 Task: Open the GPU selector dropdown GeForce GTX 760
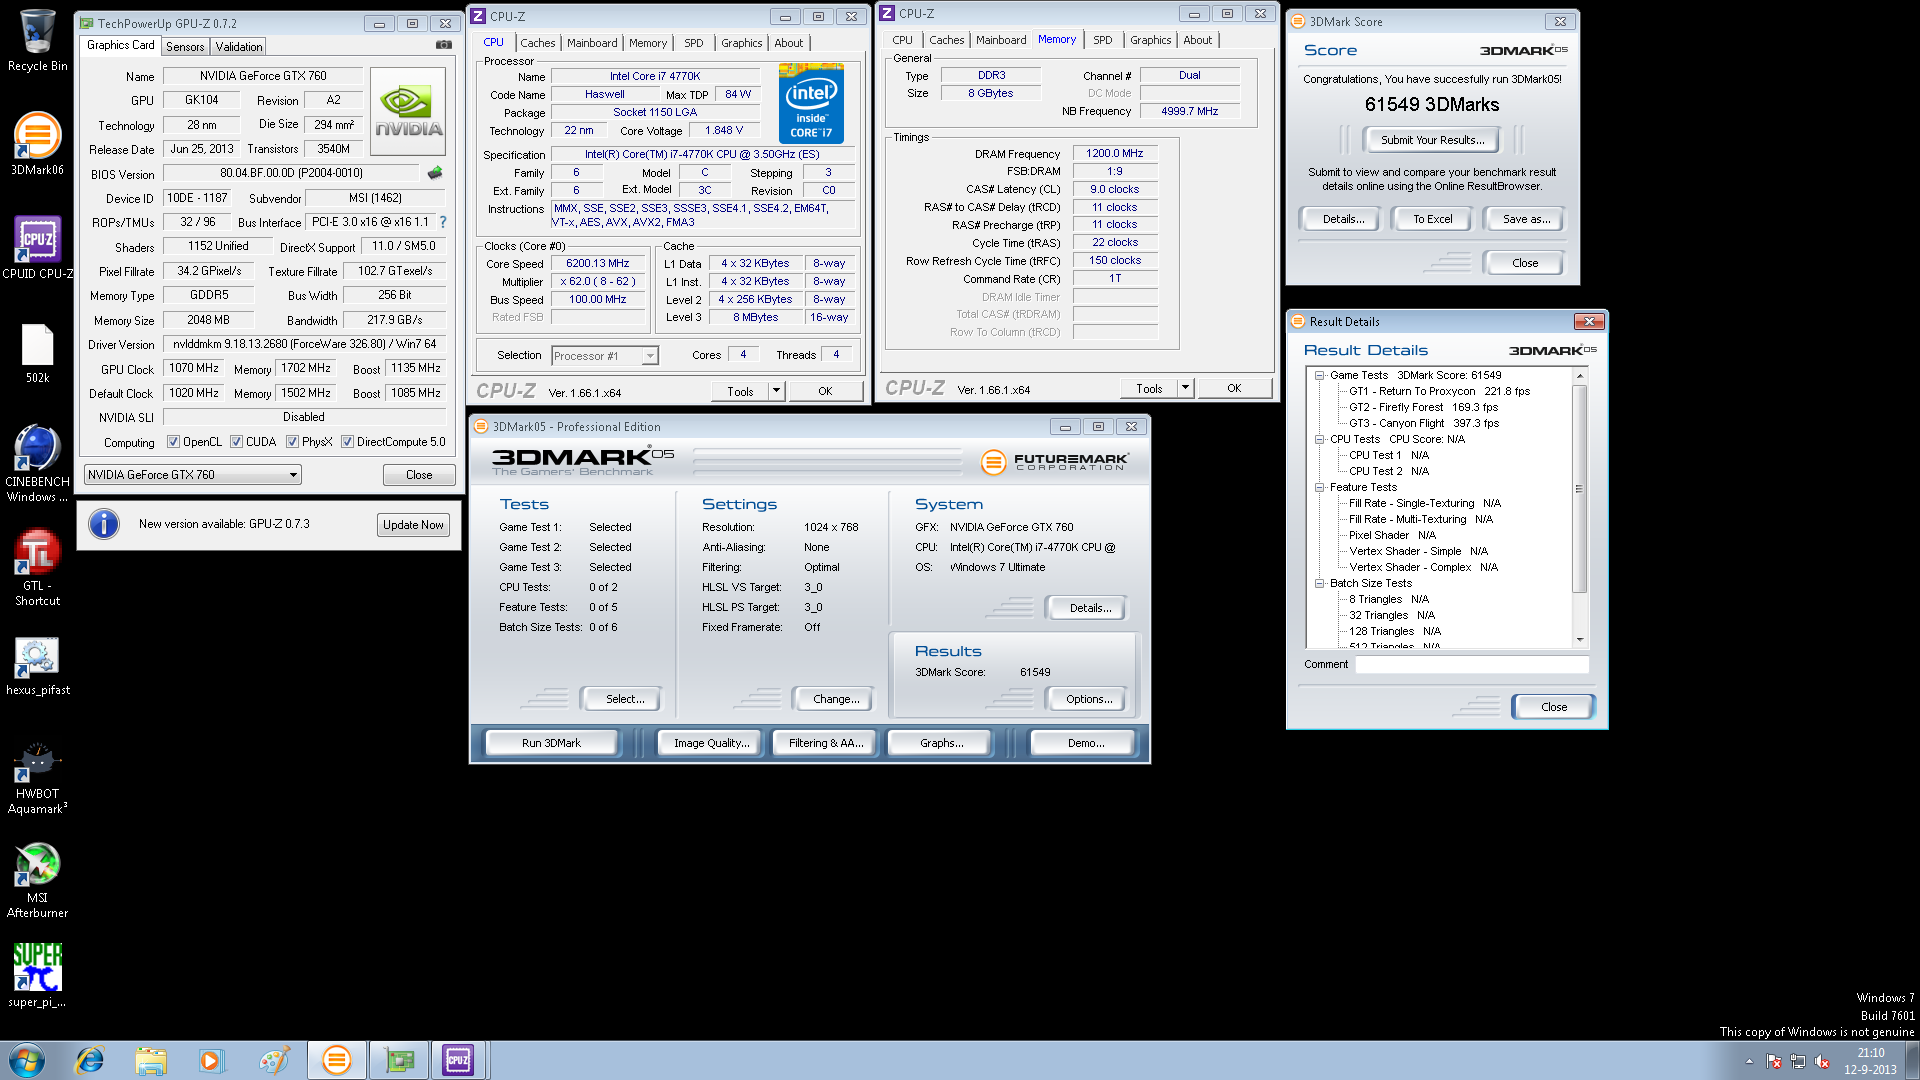click(x=193, y=475)
